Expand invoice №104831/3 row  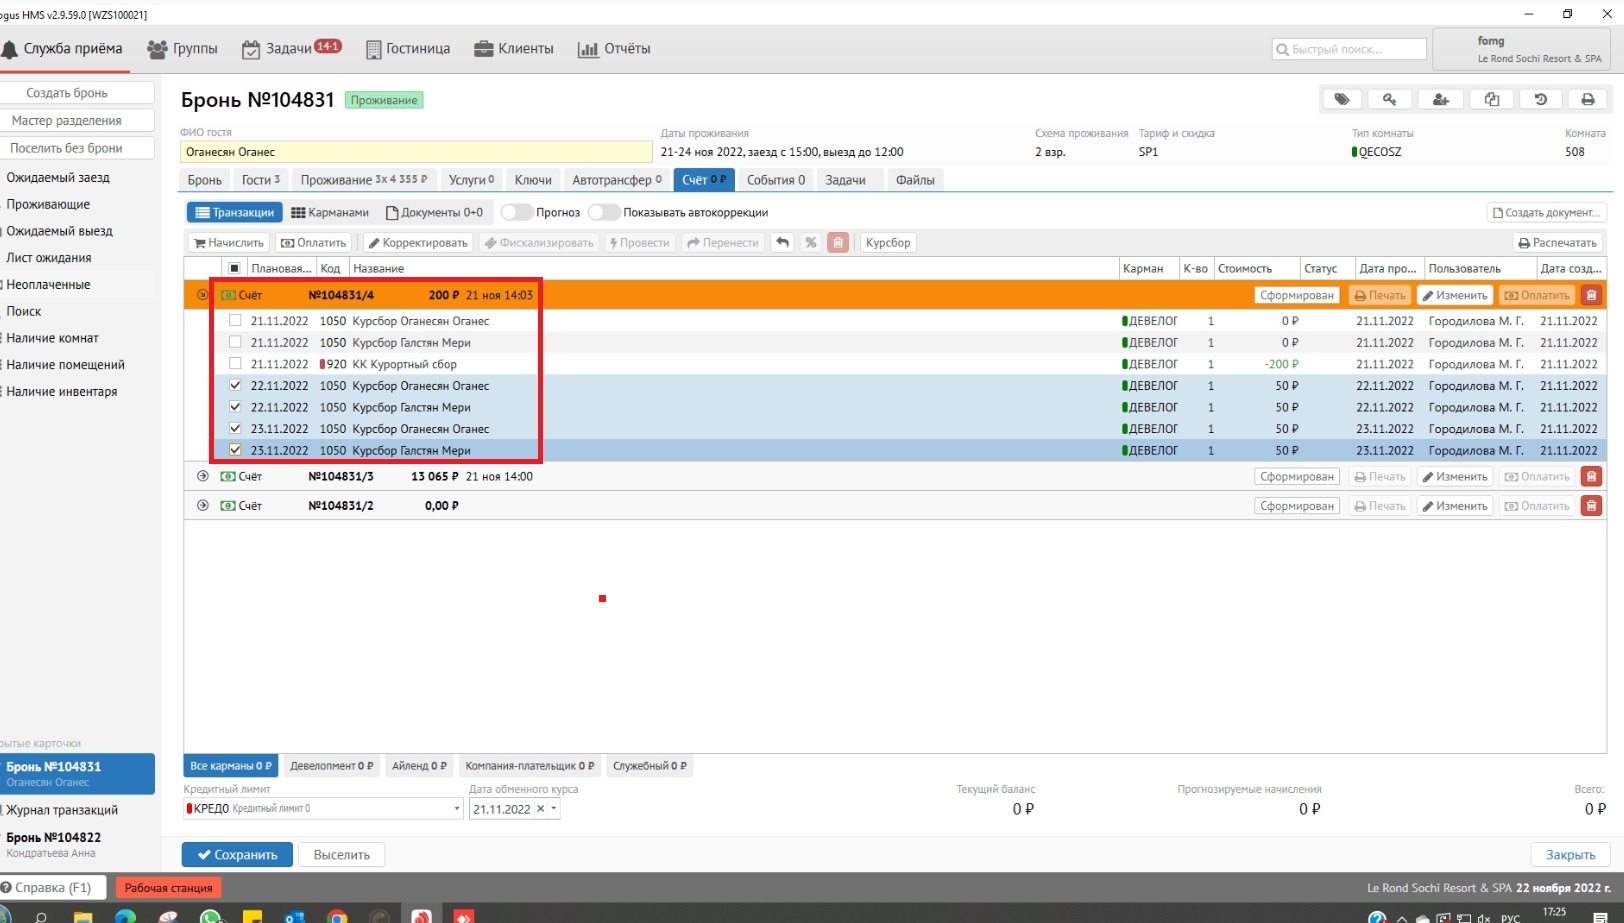click(203, 477)
